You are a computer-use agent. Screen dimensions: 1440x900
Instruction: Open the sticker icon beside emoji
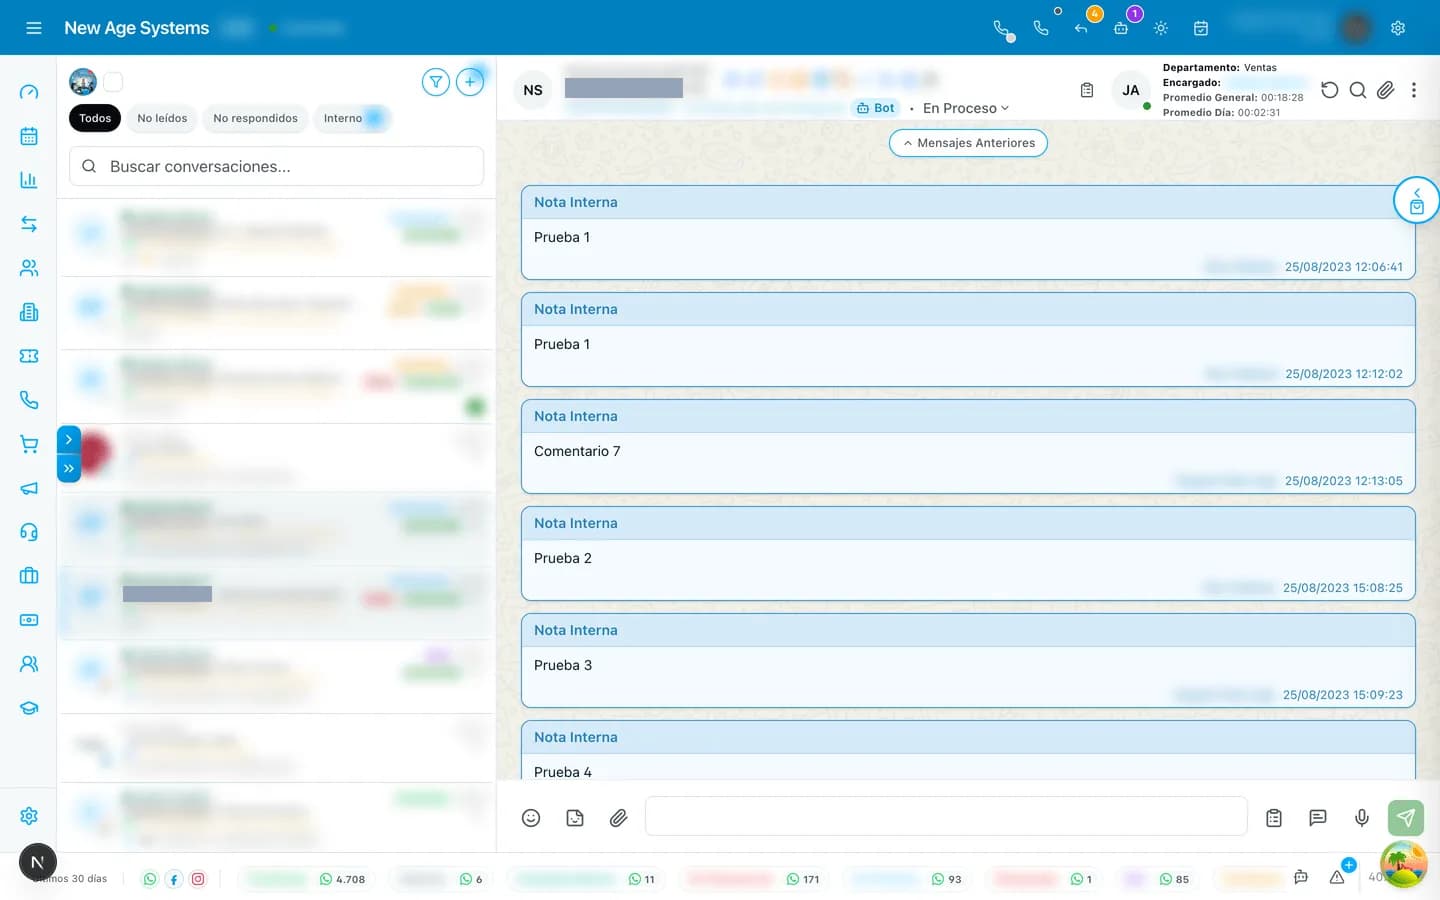tap(575, 818)
